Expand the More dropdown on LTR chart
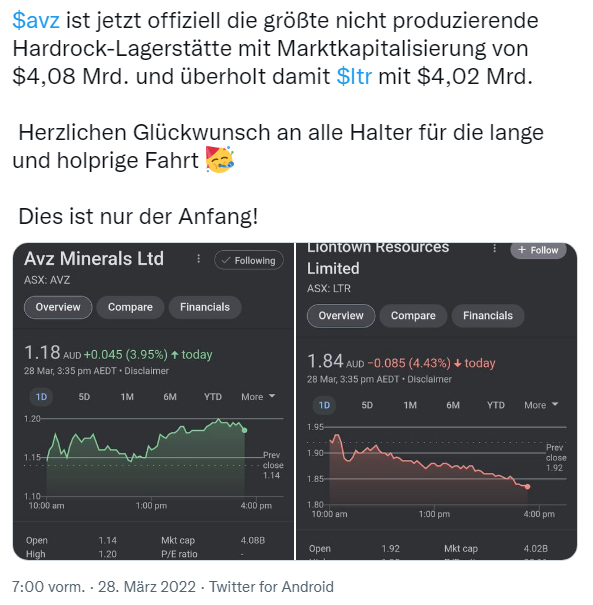The image size is (593, 605). (x=541, y=405)
